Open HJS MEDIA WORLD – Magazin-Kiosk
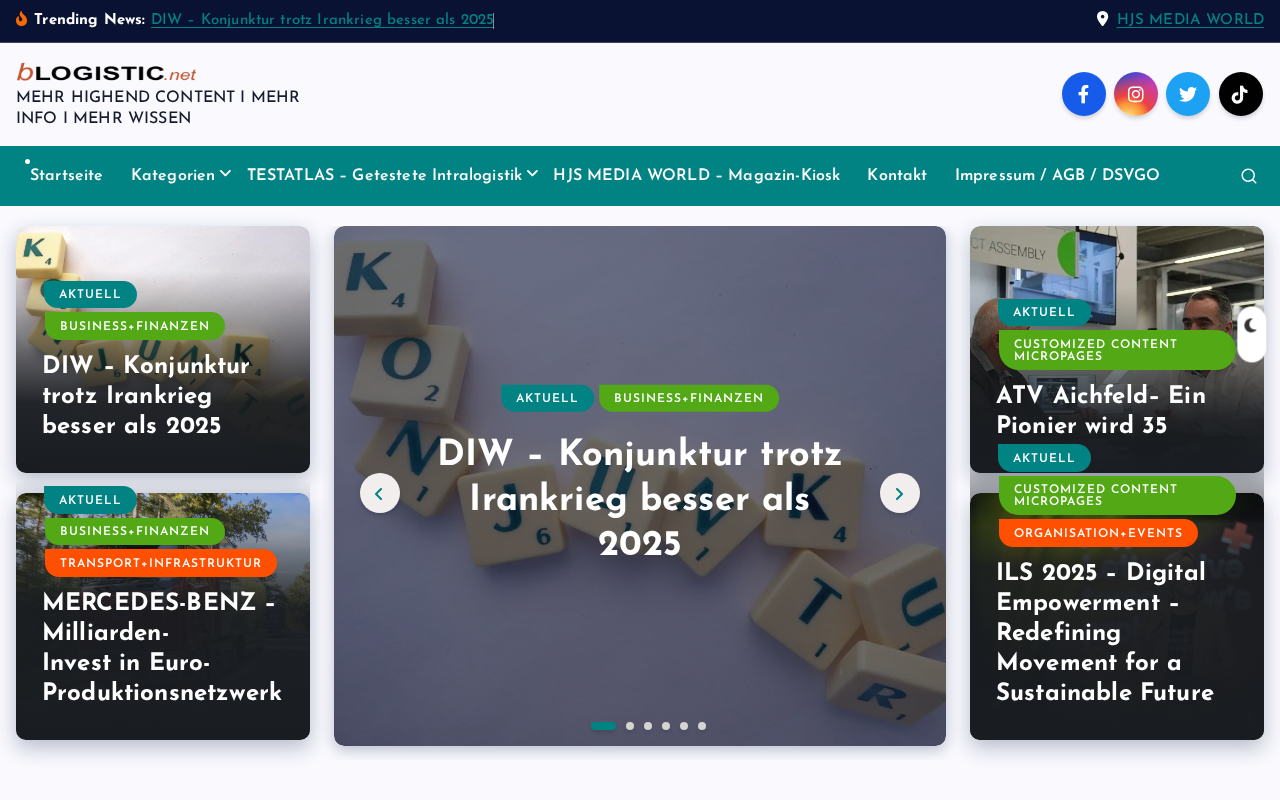1280x800 pixels. [696, 176]
